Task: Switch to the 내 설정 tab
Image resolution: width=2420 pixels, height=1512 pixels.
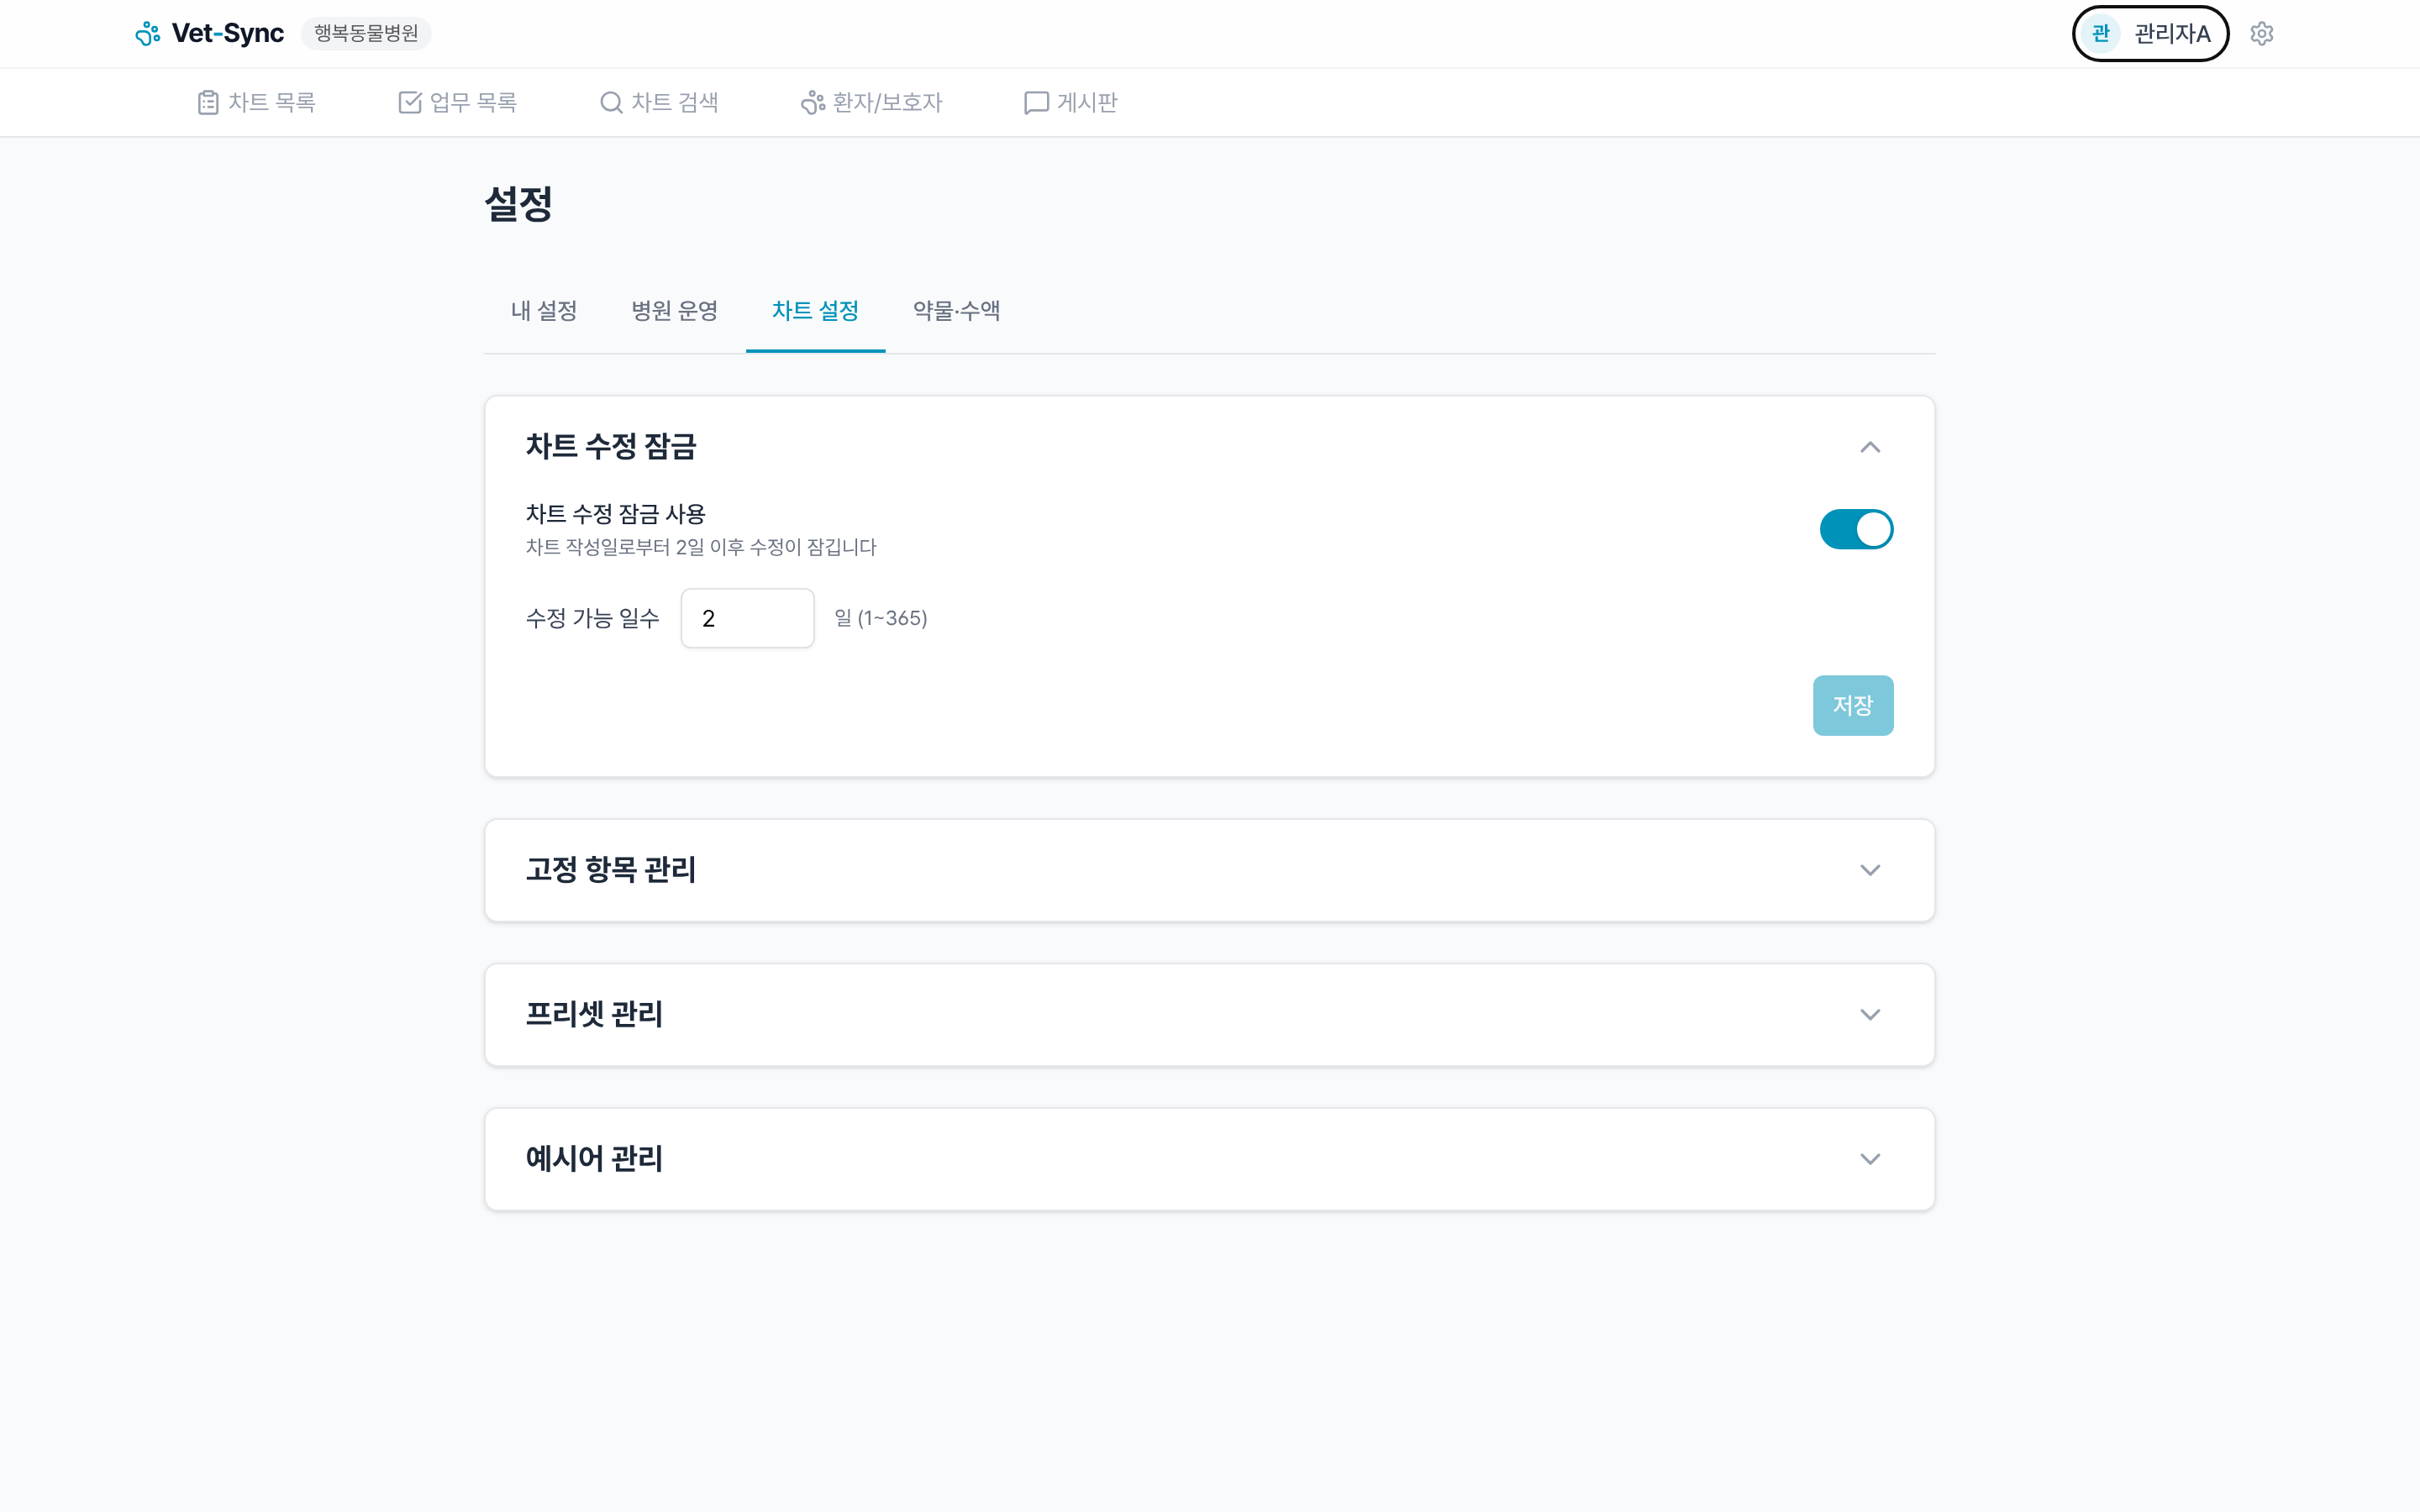Action: pos(543,311)
